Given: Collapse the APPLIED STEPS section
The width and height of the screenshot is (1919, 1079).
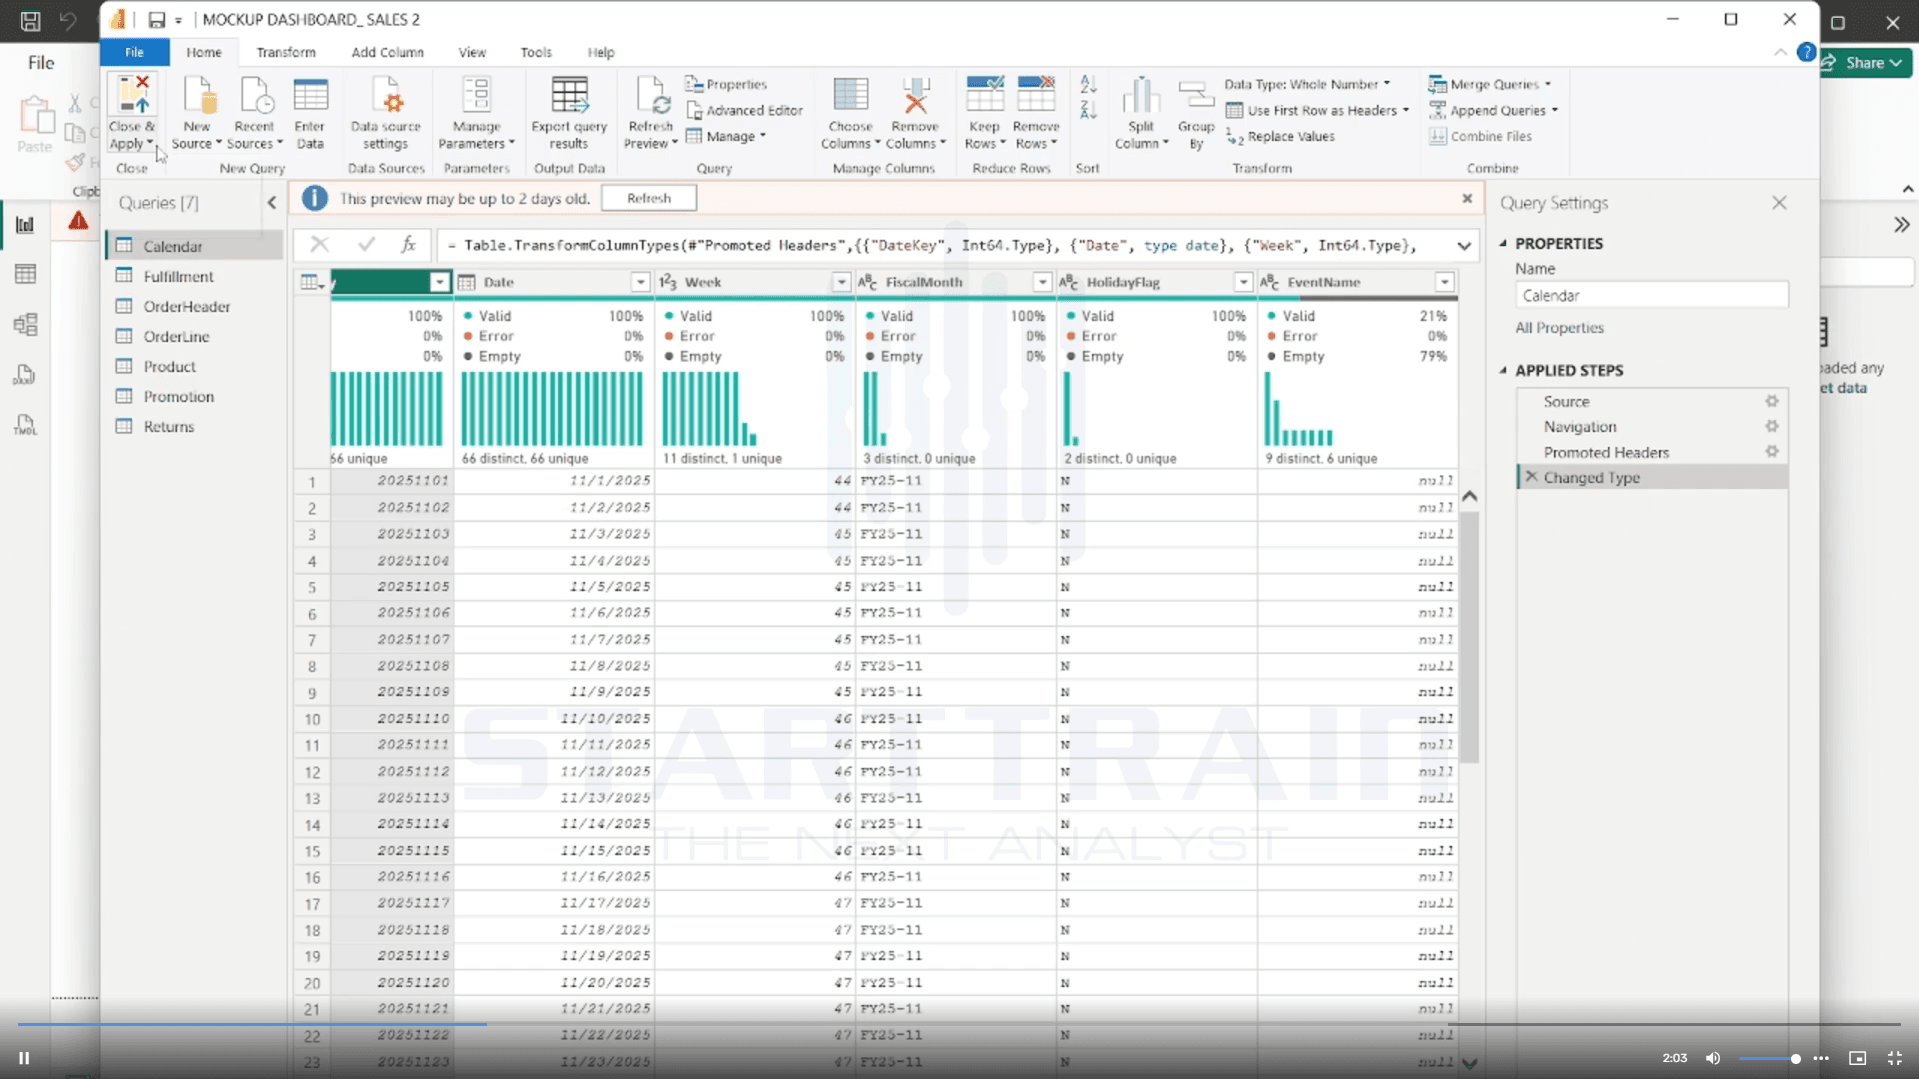Looking at the screenshot, I should (x=1503, y=370).
